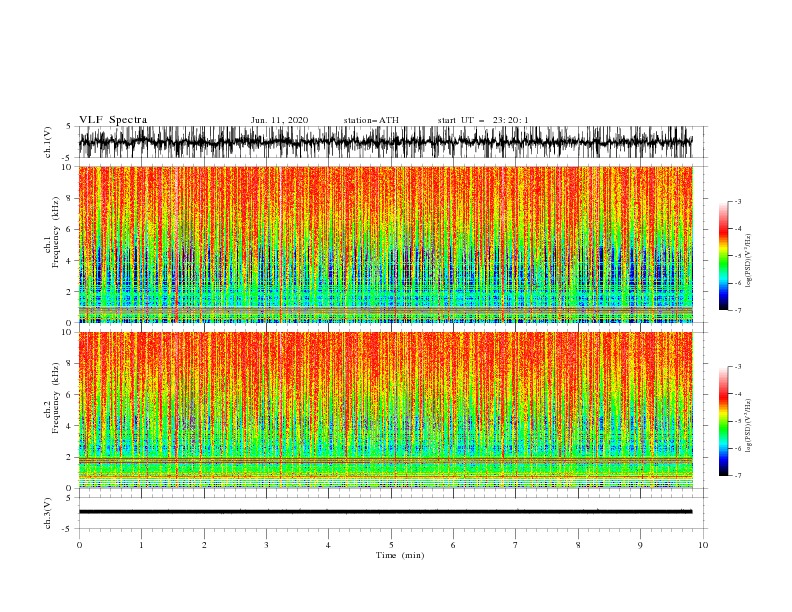Click the ch.2 Frequency (kHz) axis label
This screenshot has width=792, height=612.
[51, 398]
